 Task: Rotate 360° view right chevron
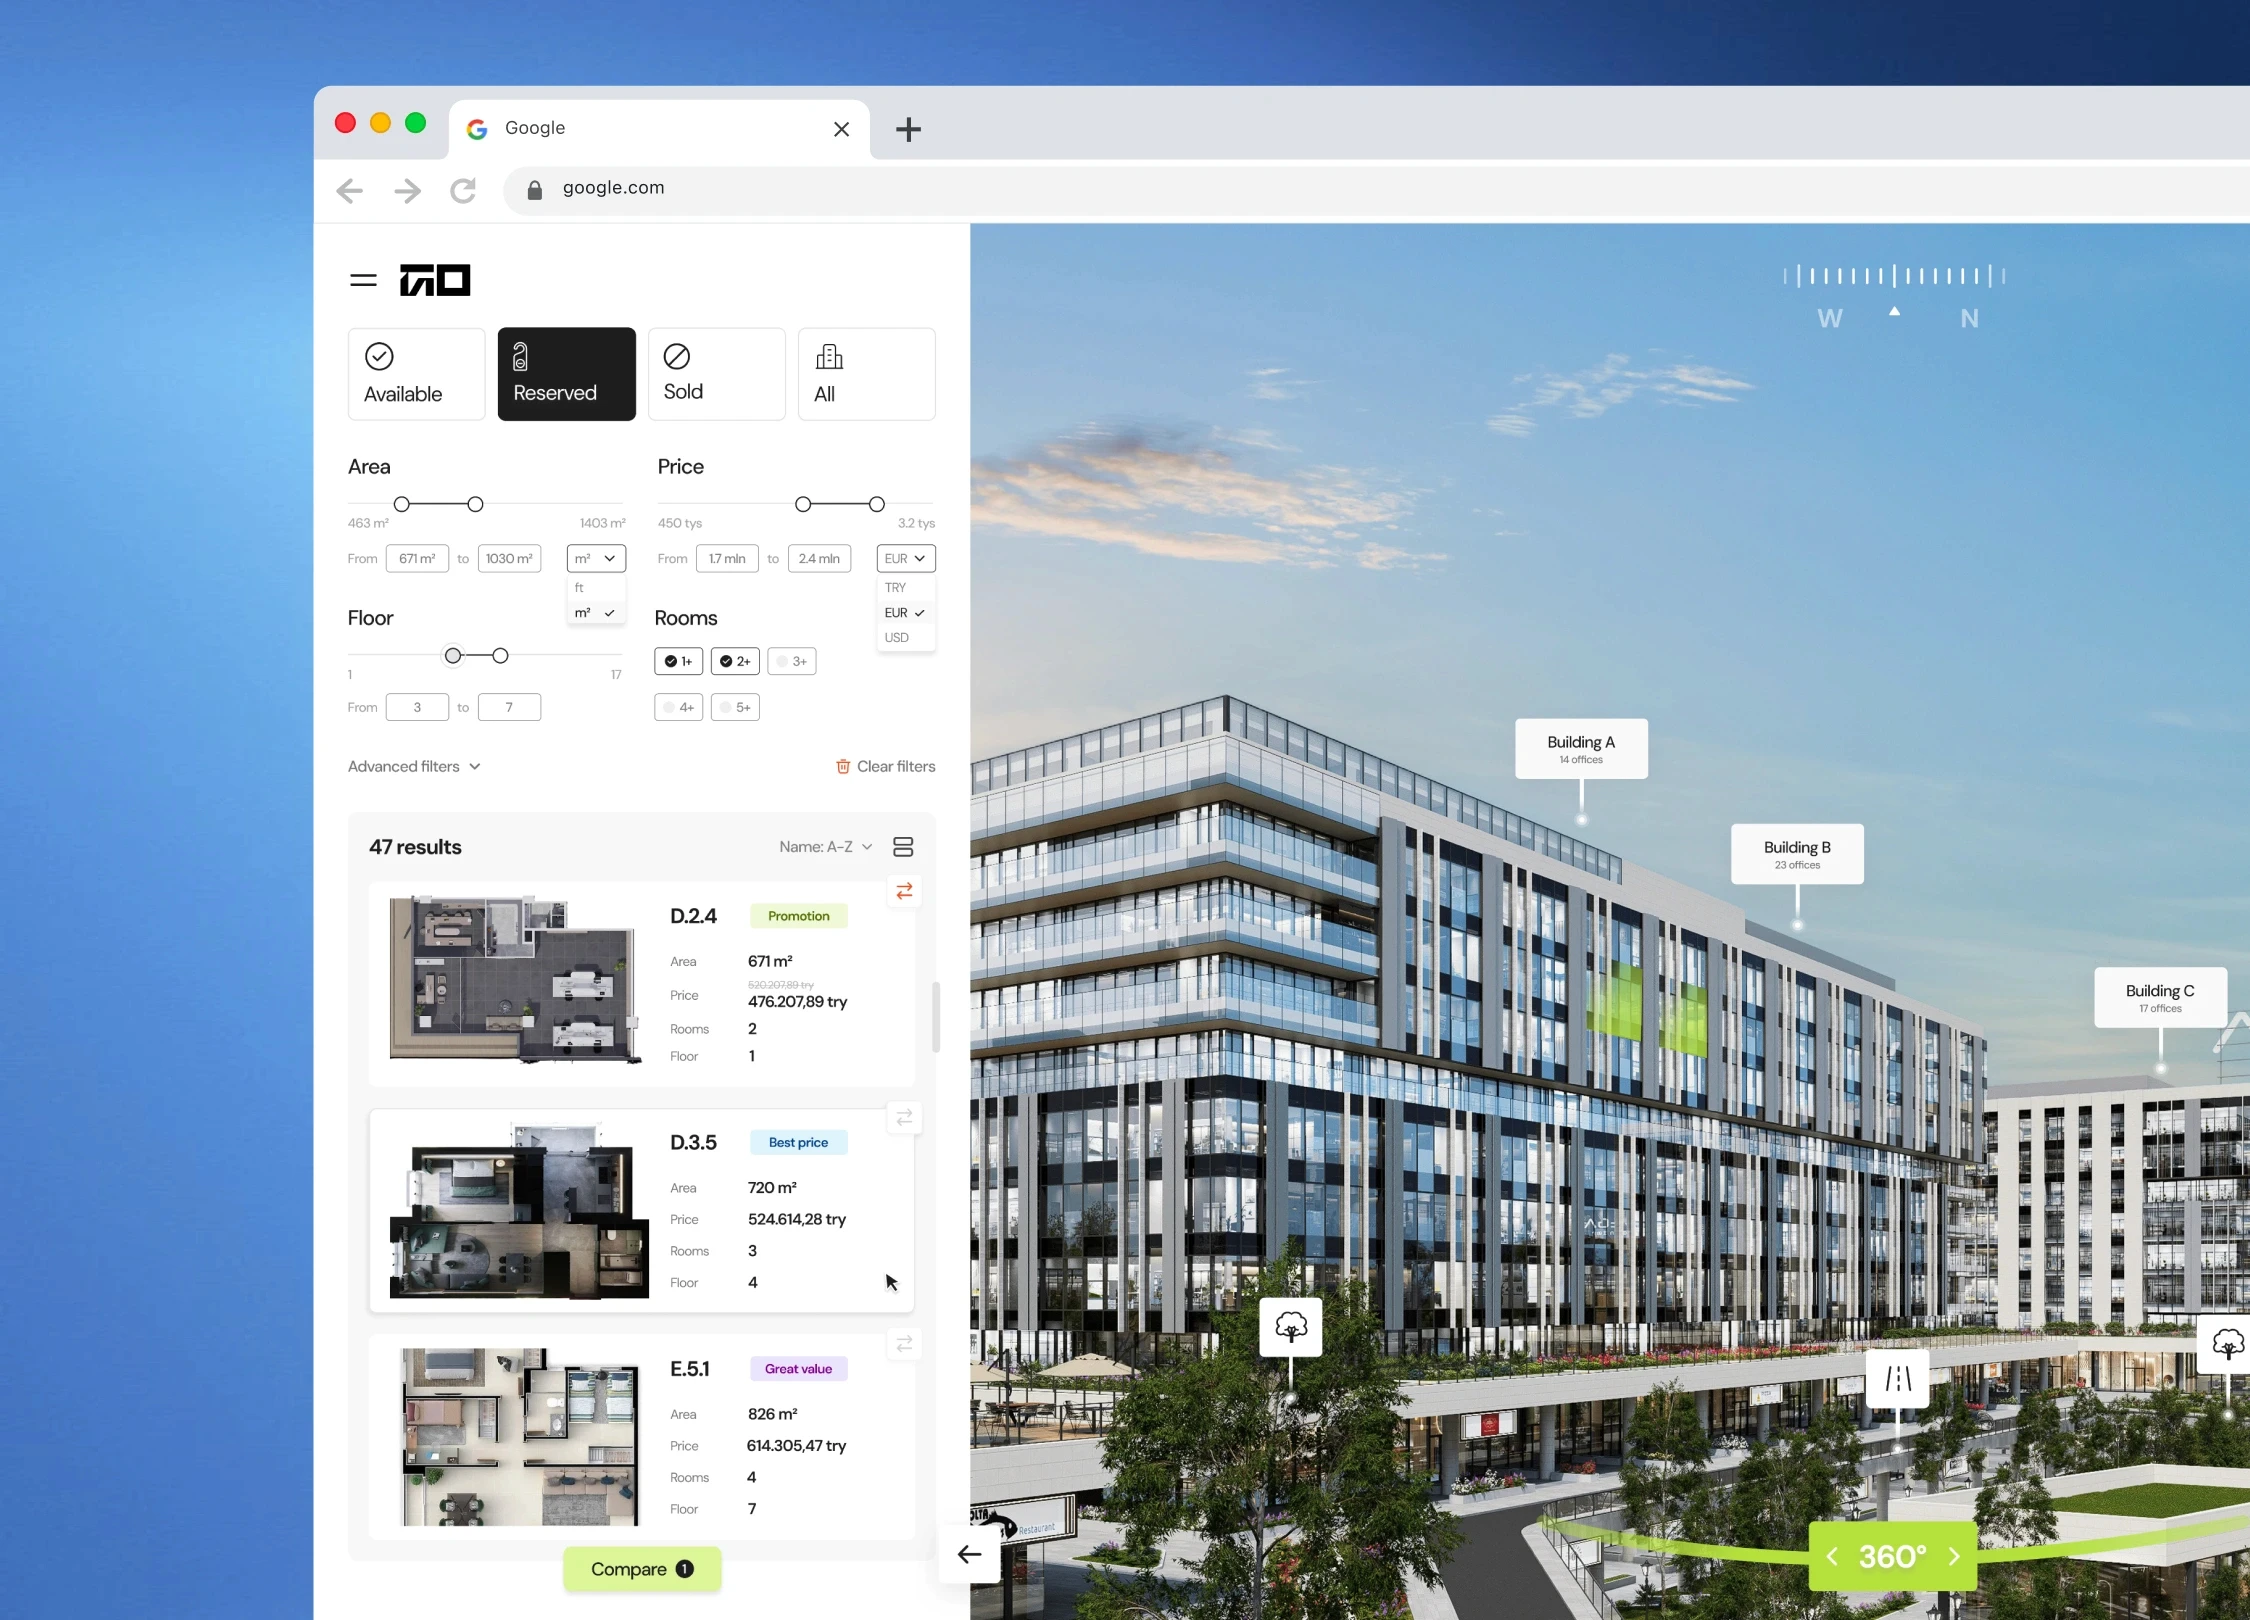[1954, 1557]
